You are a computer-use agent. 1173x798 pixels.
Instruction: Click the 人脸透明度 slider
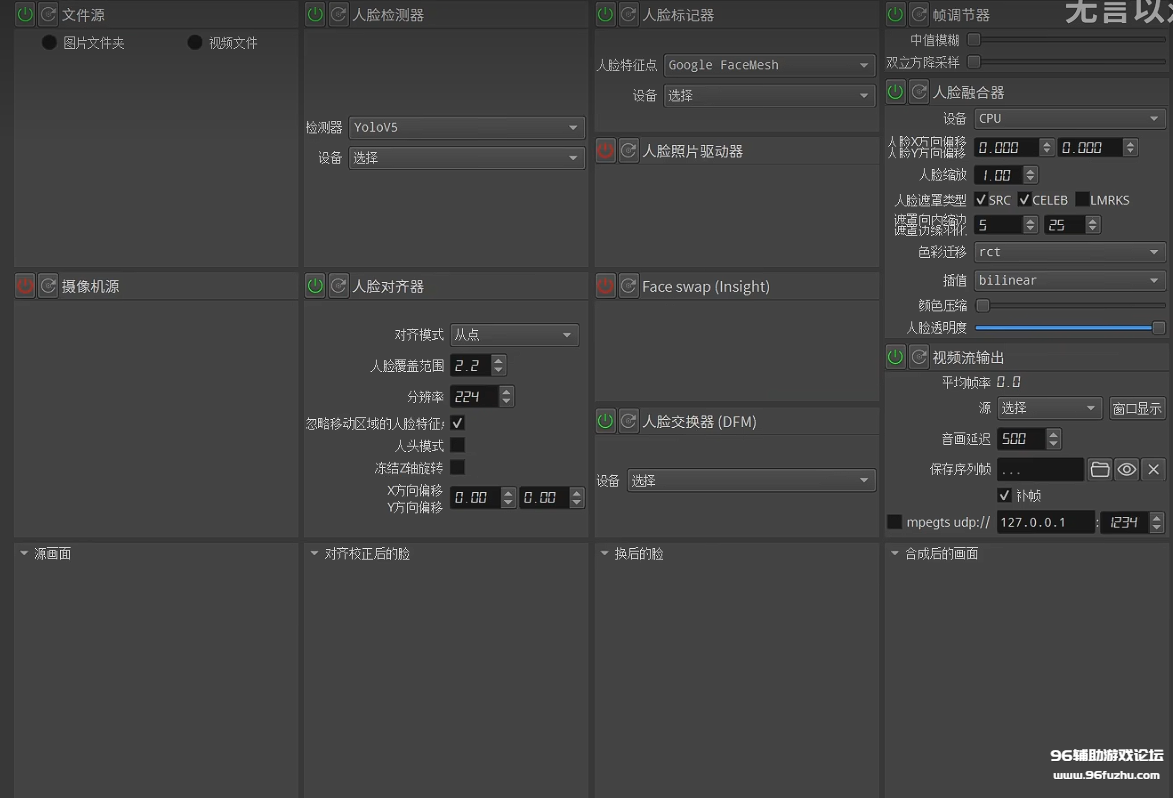1069,328
